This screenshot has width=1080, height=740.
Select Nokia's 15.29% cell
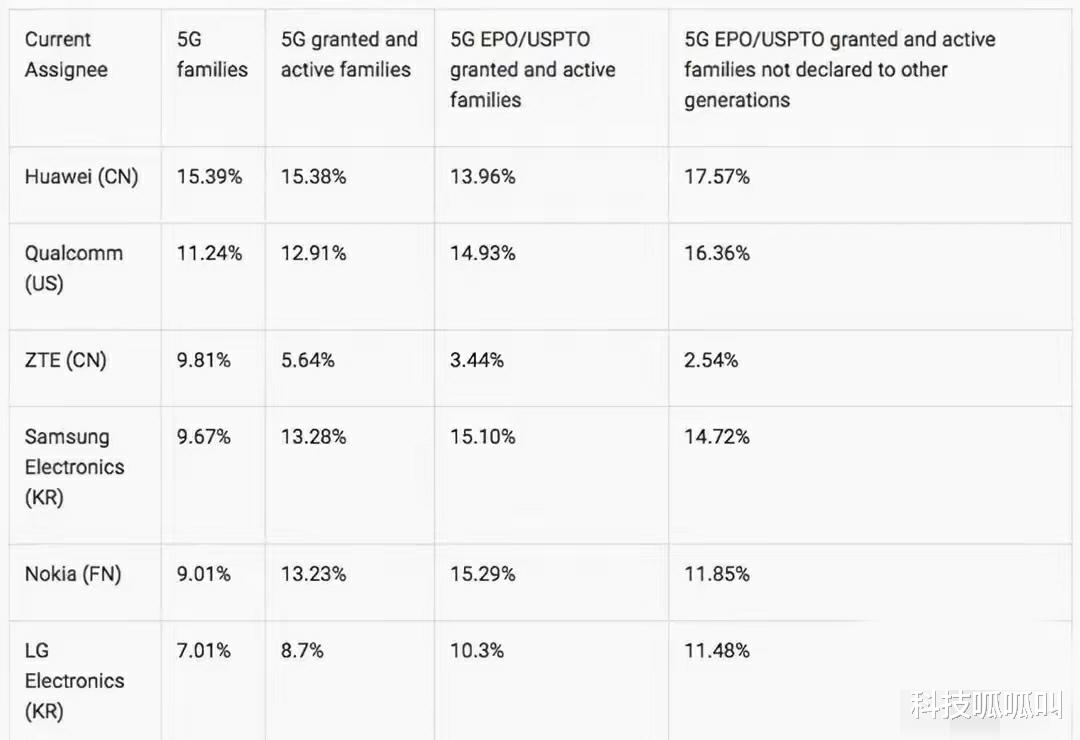482,574
